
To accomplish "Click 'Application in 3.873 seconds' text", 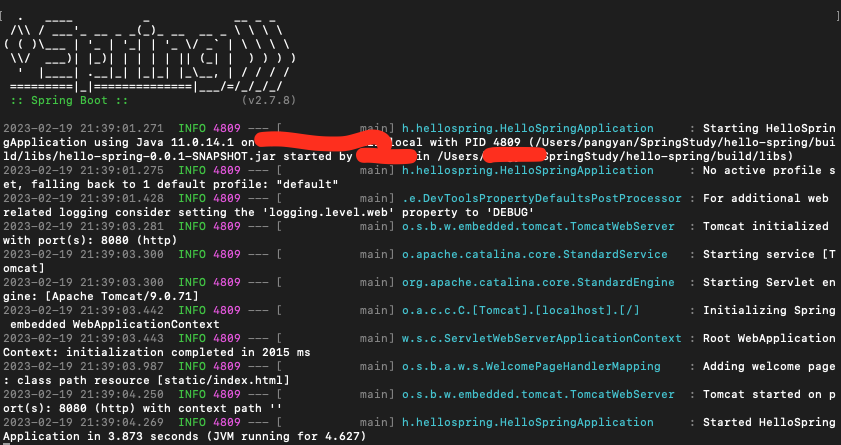I will click(101, 436).
